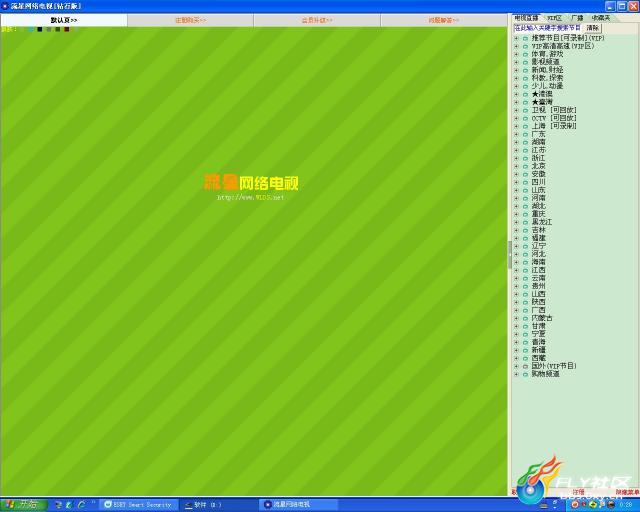Expand the 少儿.动漫 category
This screenshot has width=640, height=512.
516,86
